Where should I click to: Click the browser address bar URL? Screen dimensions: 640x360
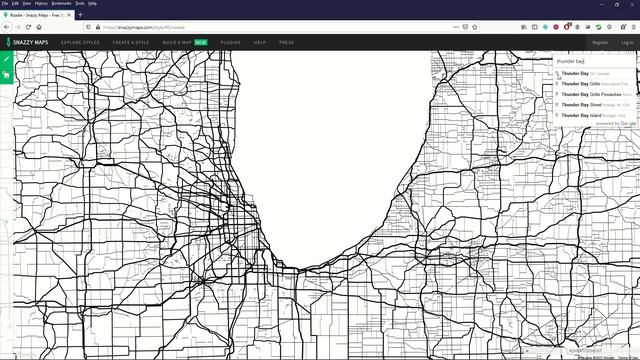144,27
